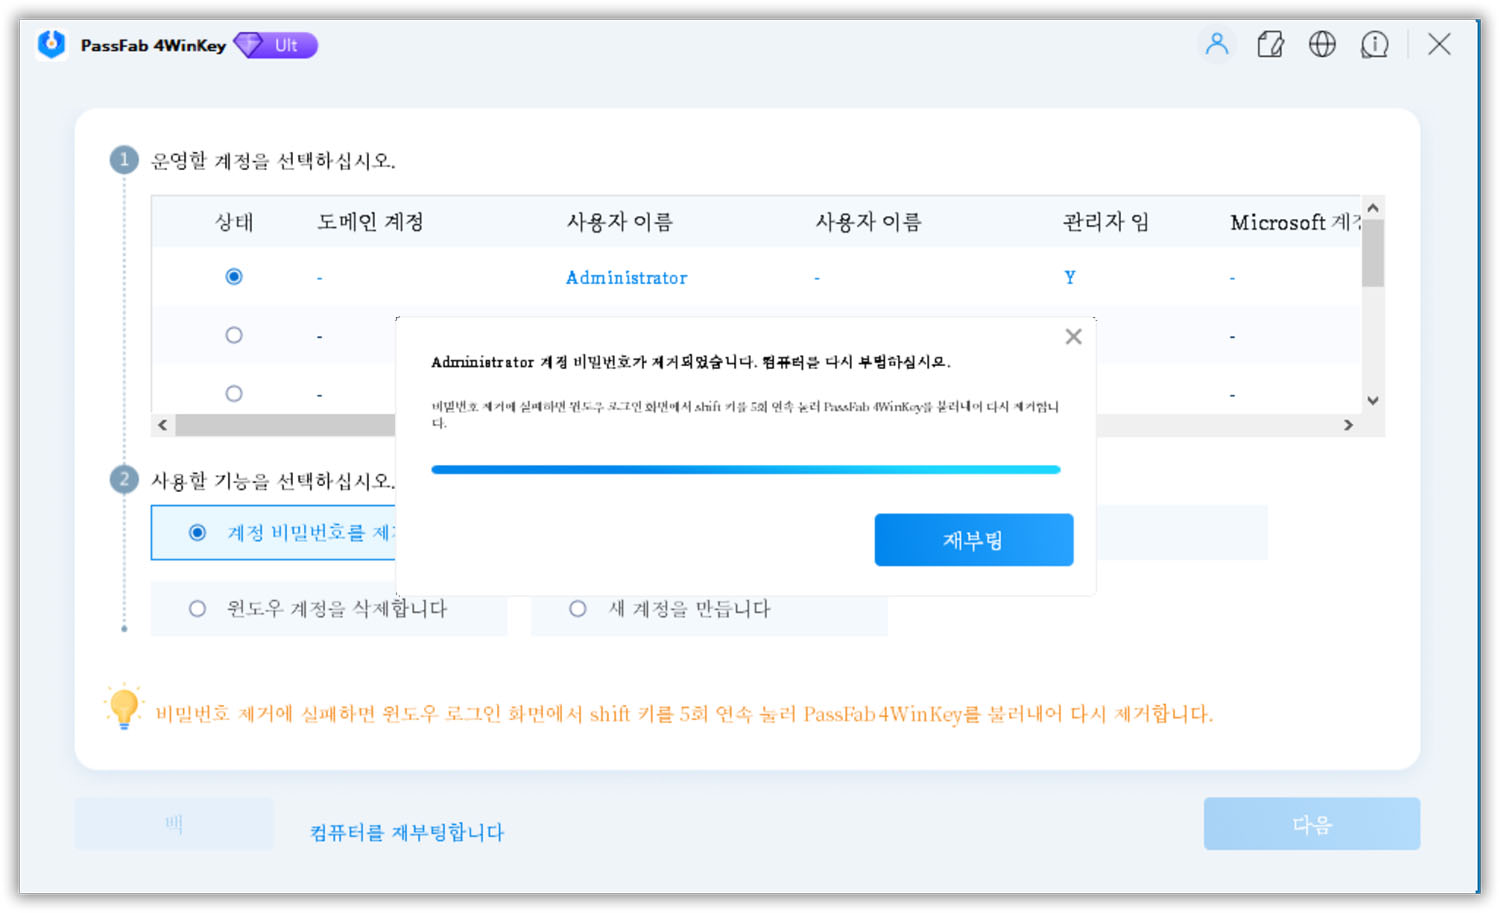Click the Ult license badge
The height and width of the screenshot is (913, 1500).
(x=275, y=45)
